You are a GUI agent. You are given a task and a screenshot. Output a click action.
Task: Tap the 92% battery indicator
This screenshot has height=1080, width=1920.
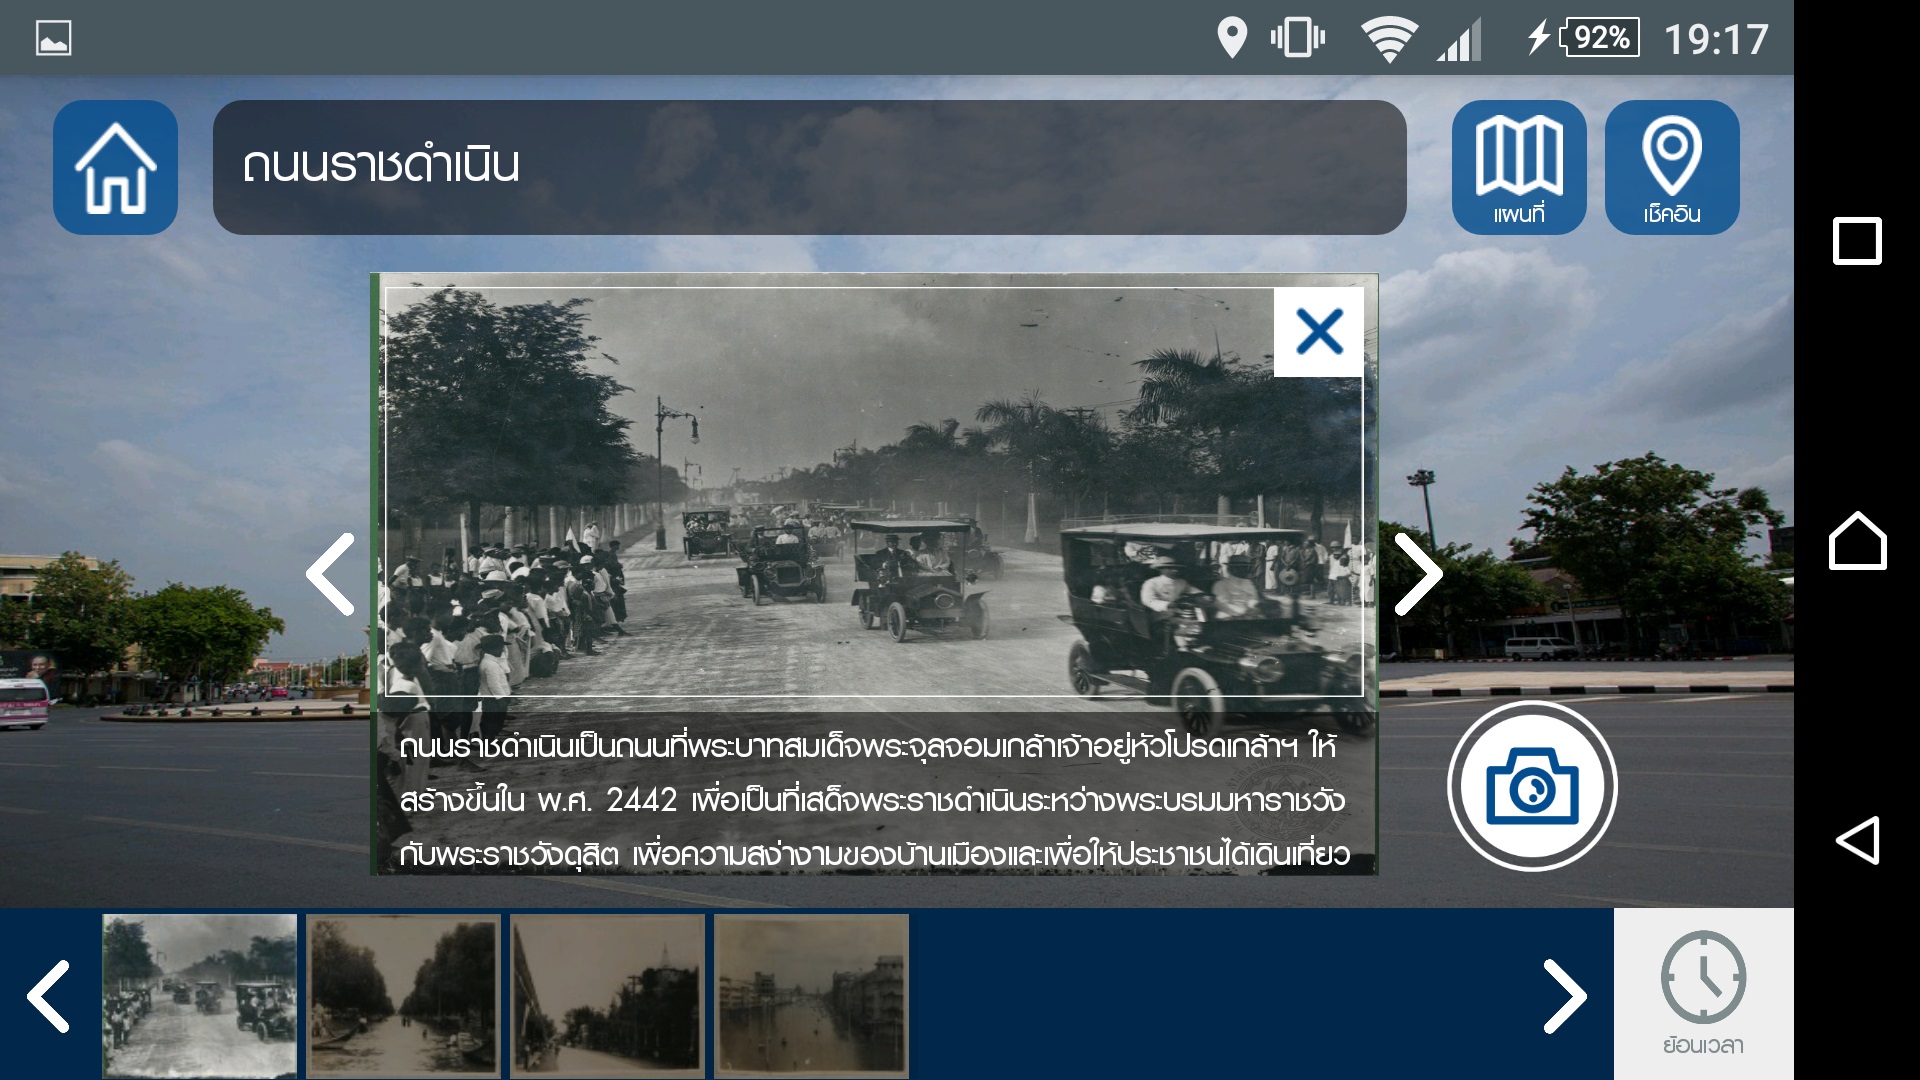(1583, 38)
